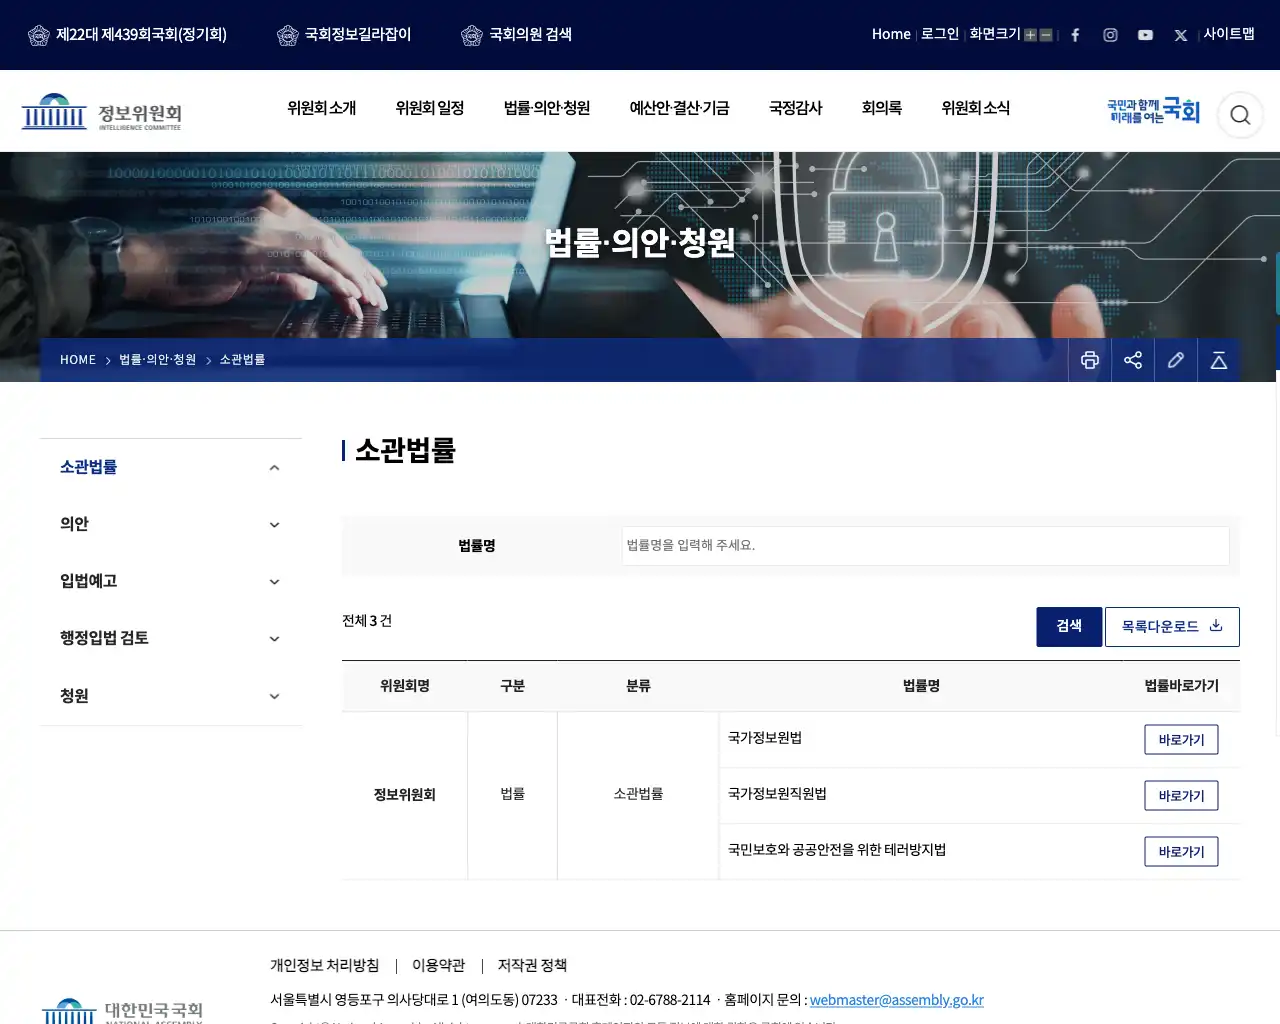The image size is (1280, 1024).
Task: Click the 정보위원회 logo
Action: [x=101, y=113]
